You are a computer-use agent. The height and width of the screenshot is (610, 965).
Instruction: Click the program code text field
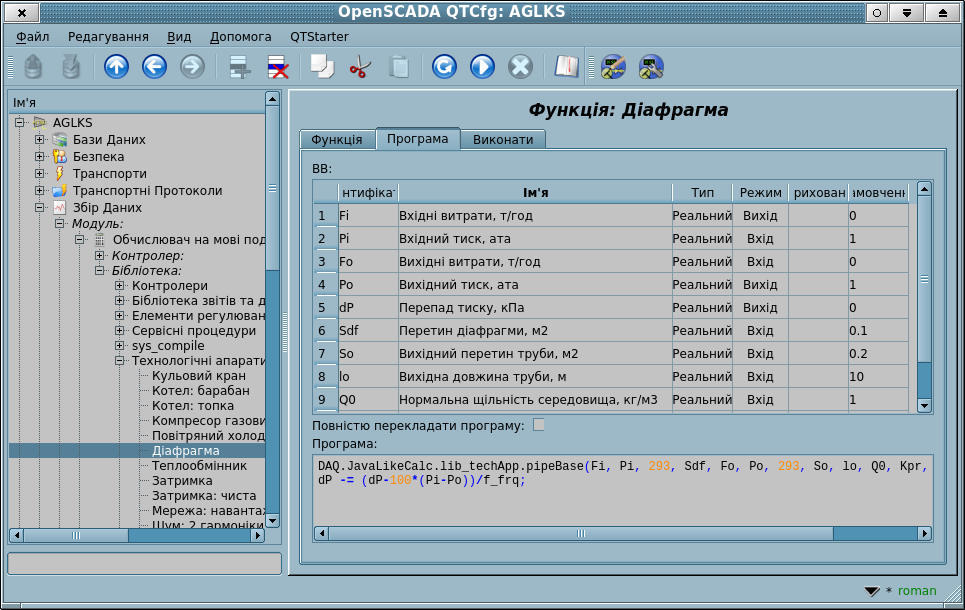[622, 490]
